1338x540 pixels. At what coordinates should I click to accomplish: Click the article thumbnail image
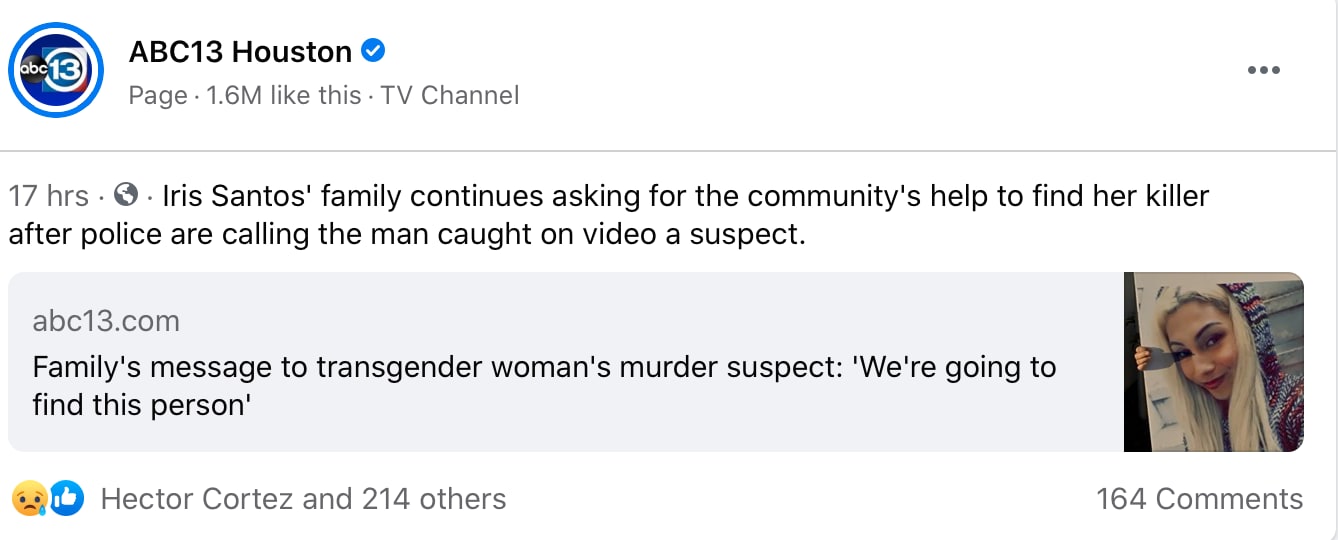click(1213, 362)
